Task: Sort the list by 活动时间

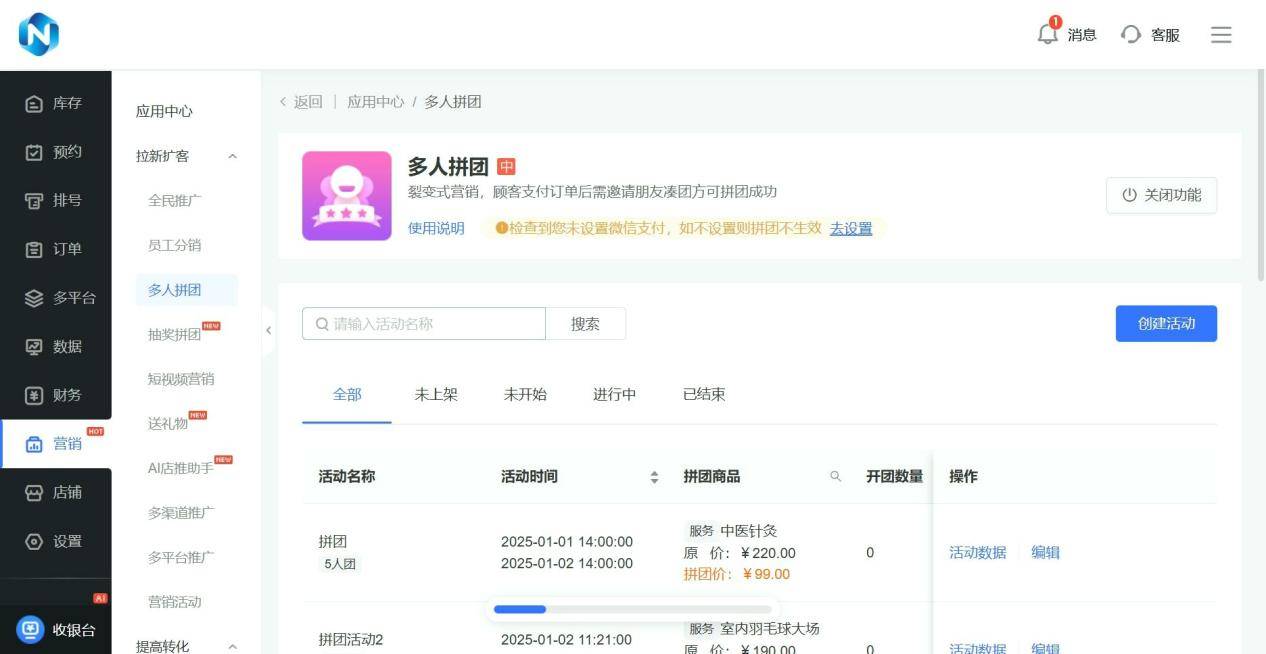Action: tap(654, 477)
